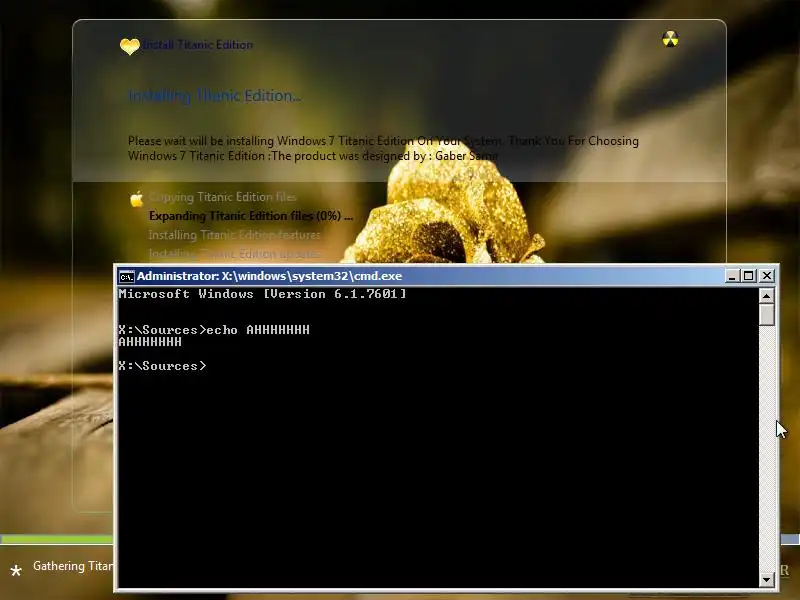This screenshot has height=600, width=800.
Task: Click 'Installing Titanic Edition features' step
Action: (234, 235)
